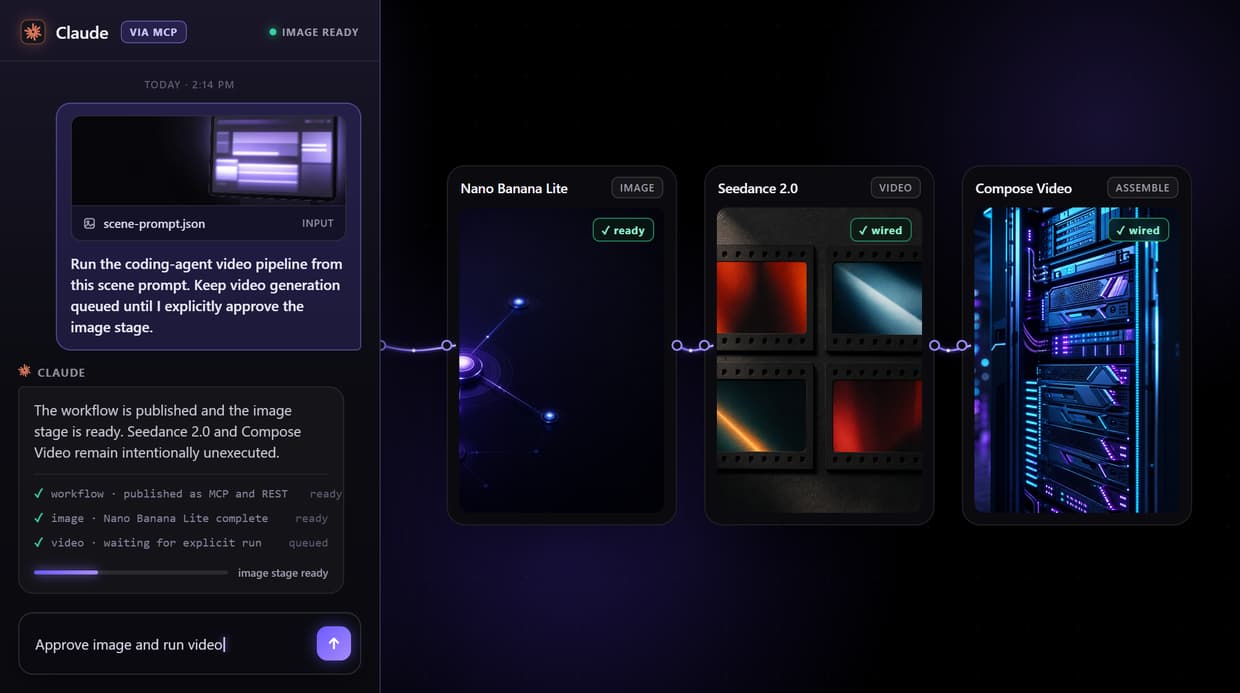This screenshot has height=693, width=1240.
Task: Click the CLAUDE sender label
Action: pos(61,372)
